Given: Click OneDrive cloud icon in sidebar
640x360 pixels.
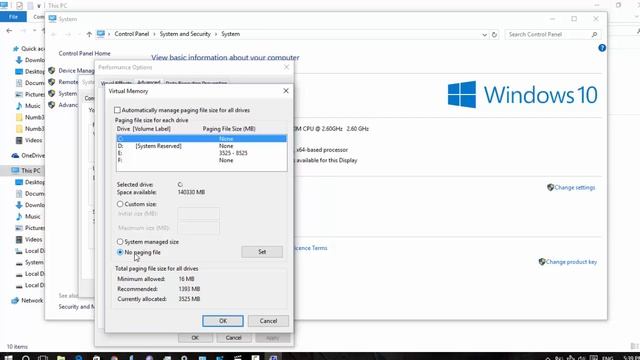Looking at the screenshot, I should pyautogui.click(x=15, y=156).
